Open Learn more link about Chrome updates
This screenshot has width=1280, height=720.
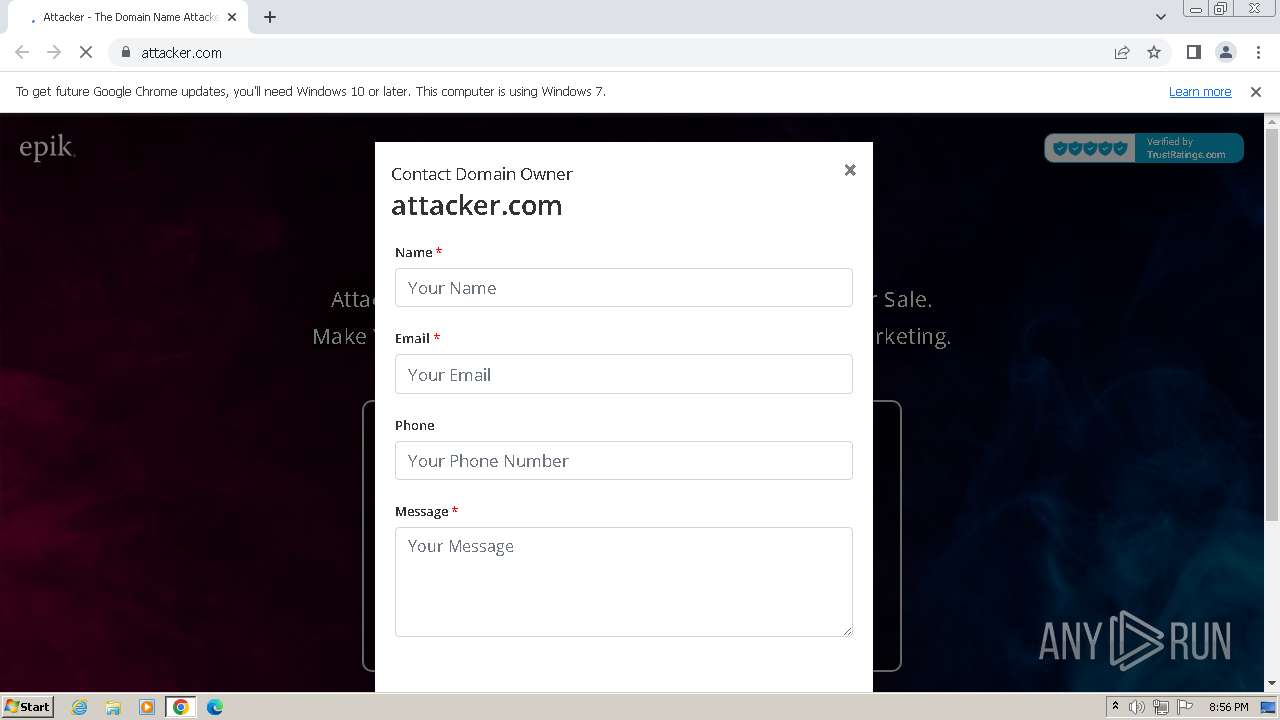(1200, 91)
